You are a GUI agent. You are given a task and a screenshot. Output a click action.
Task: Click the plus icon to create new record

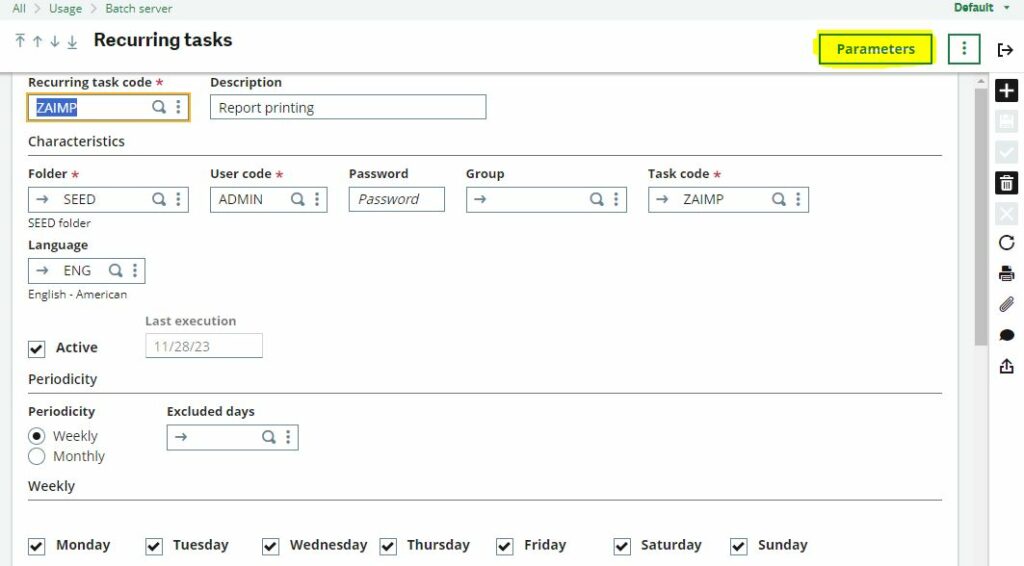(1006, 92)
